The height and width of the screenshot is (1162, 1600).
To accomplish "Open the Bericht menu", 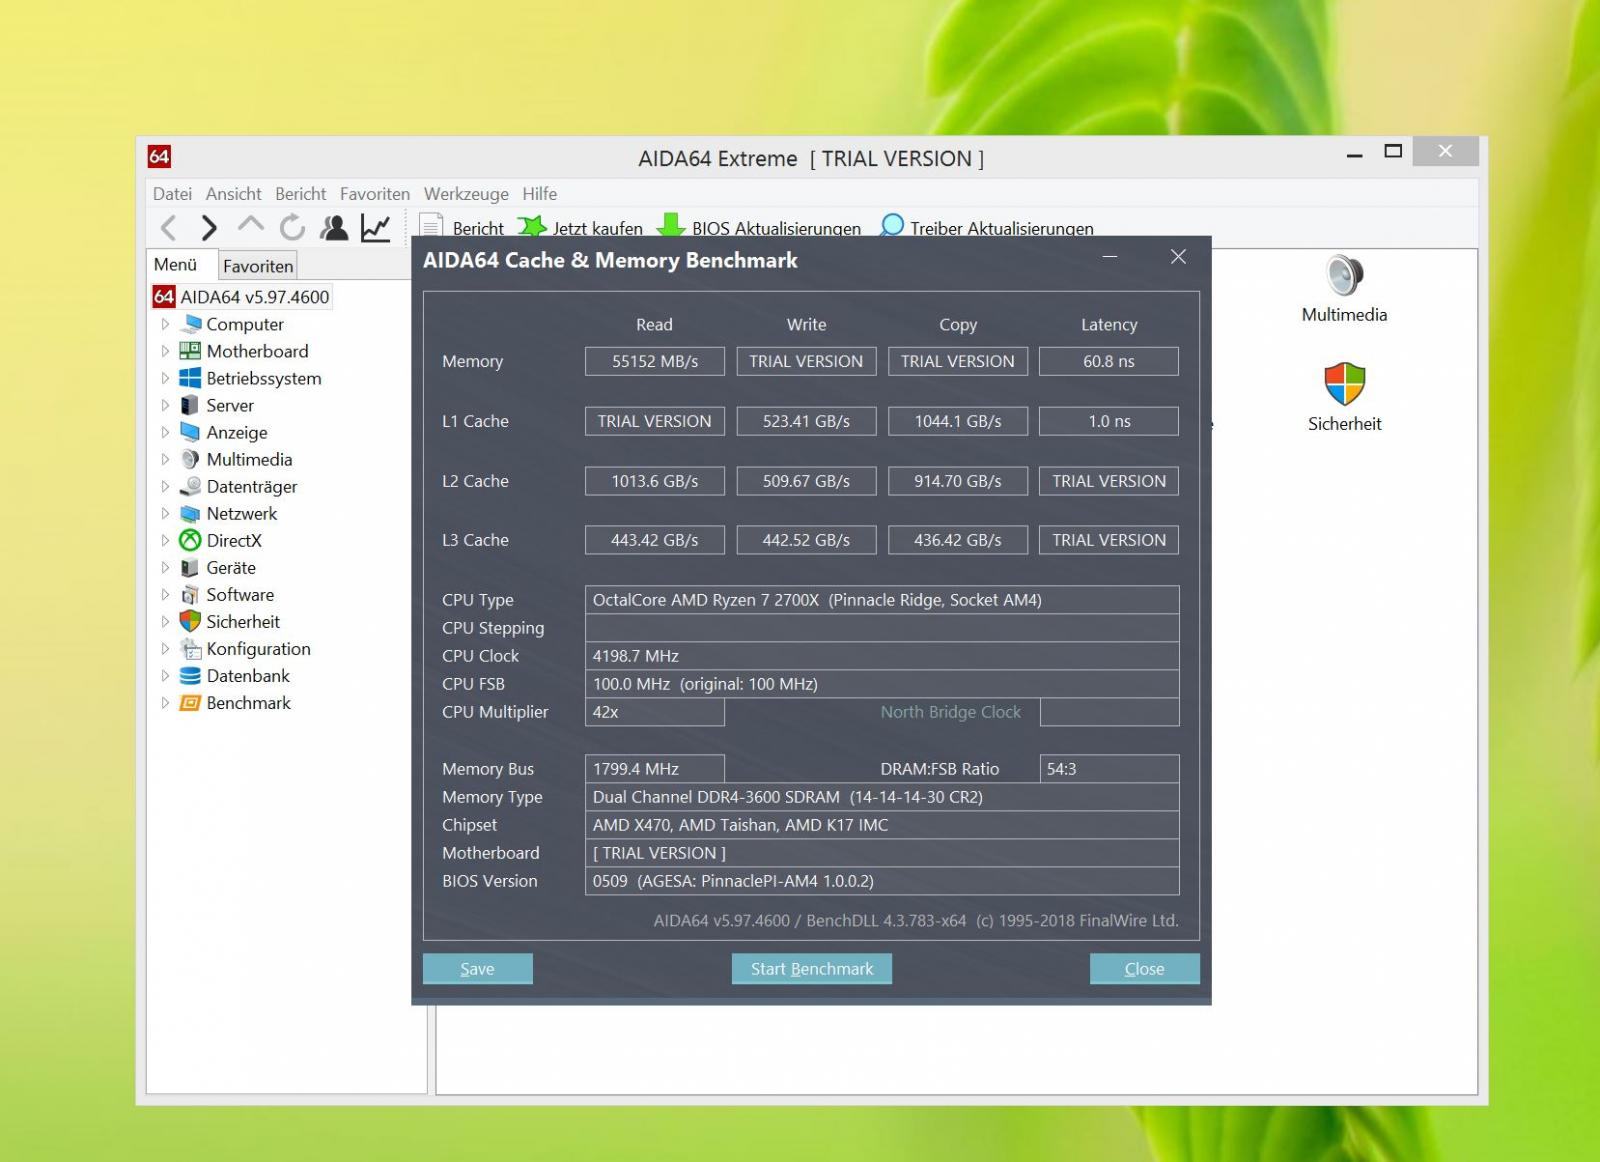I will click(x=300, y=194).
